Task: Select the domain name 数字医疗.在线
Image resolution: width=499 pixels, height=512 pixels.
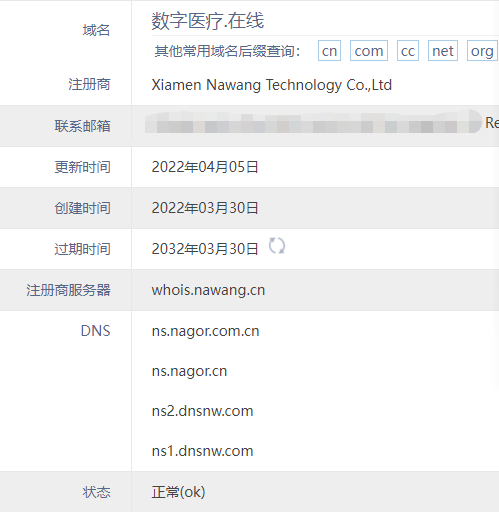Action: click(x=208, y=21)
